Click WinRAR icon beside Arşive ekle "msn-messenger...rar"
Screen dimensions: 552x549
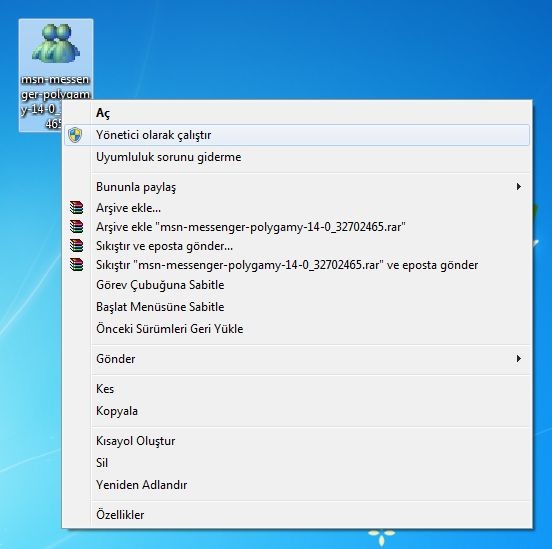(76, 227)
